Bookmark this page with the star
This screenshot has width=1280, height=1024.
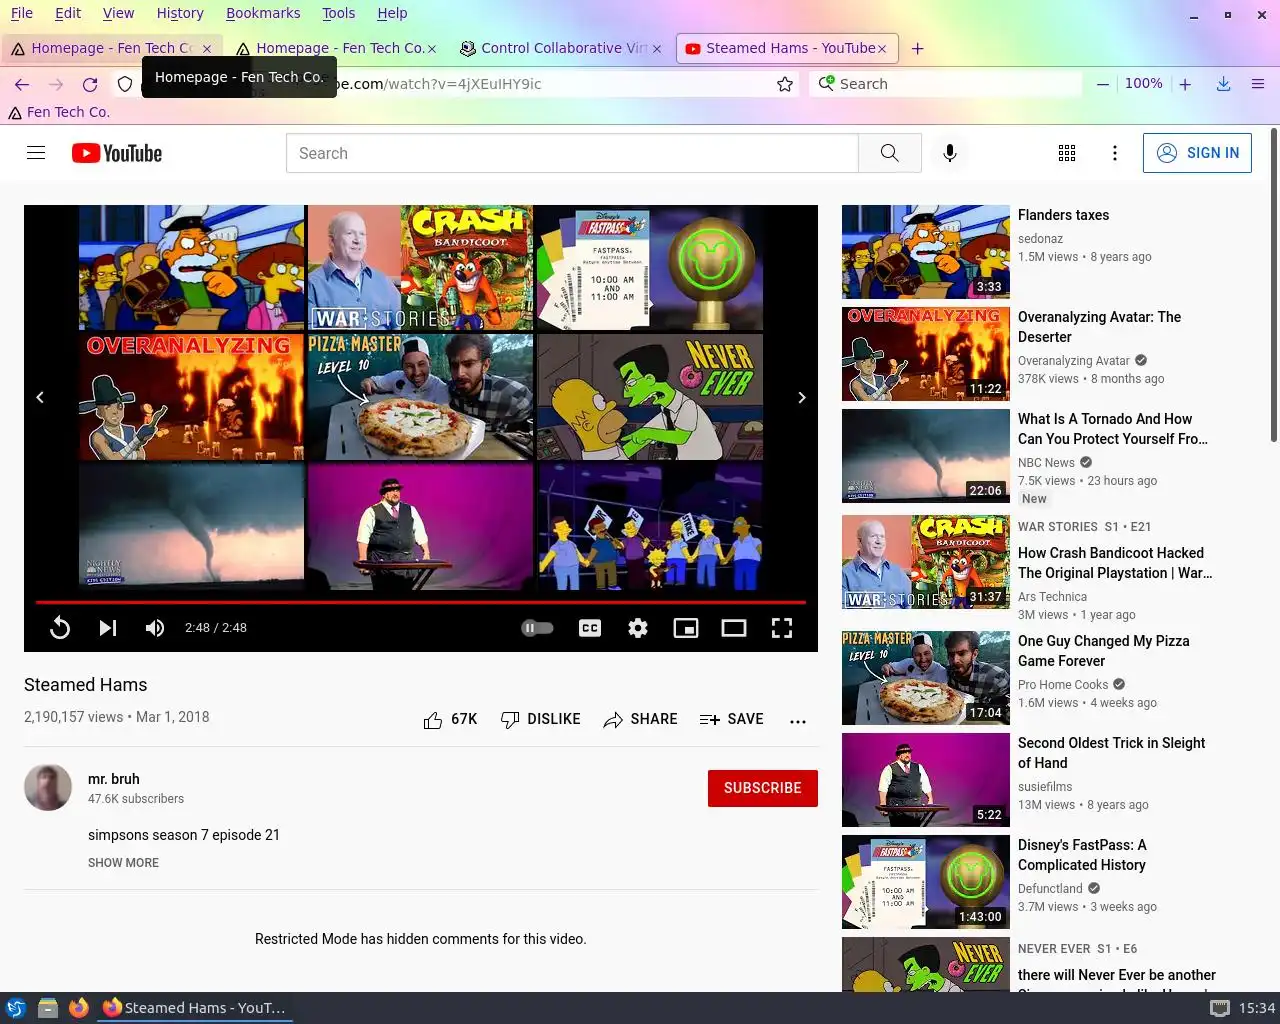tap(785, 84)
